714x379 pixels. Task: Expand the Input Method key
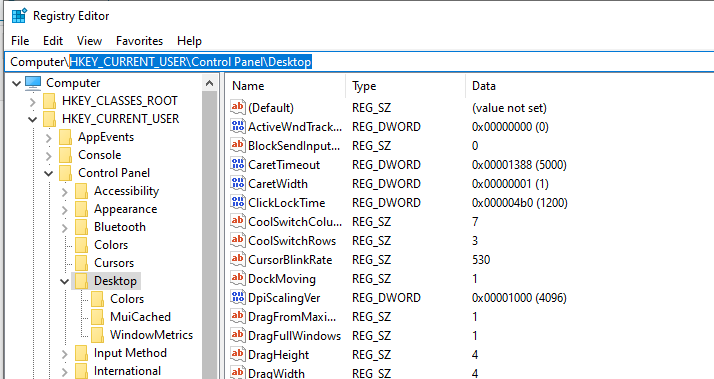tap(65, 354)
